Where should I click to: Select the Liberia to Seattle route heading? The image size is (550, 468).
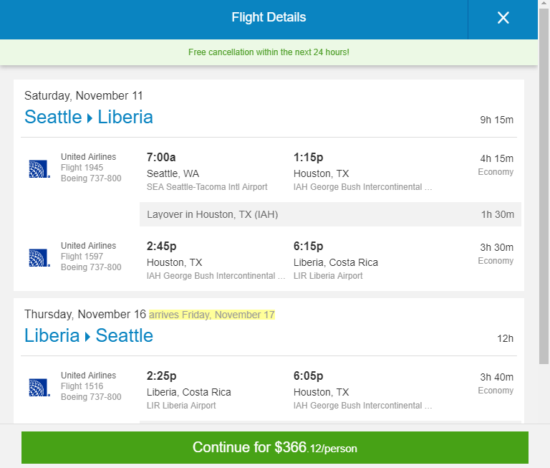(x=89, y=335)
